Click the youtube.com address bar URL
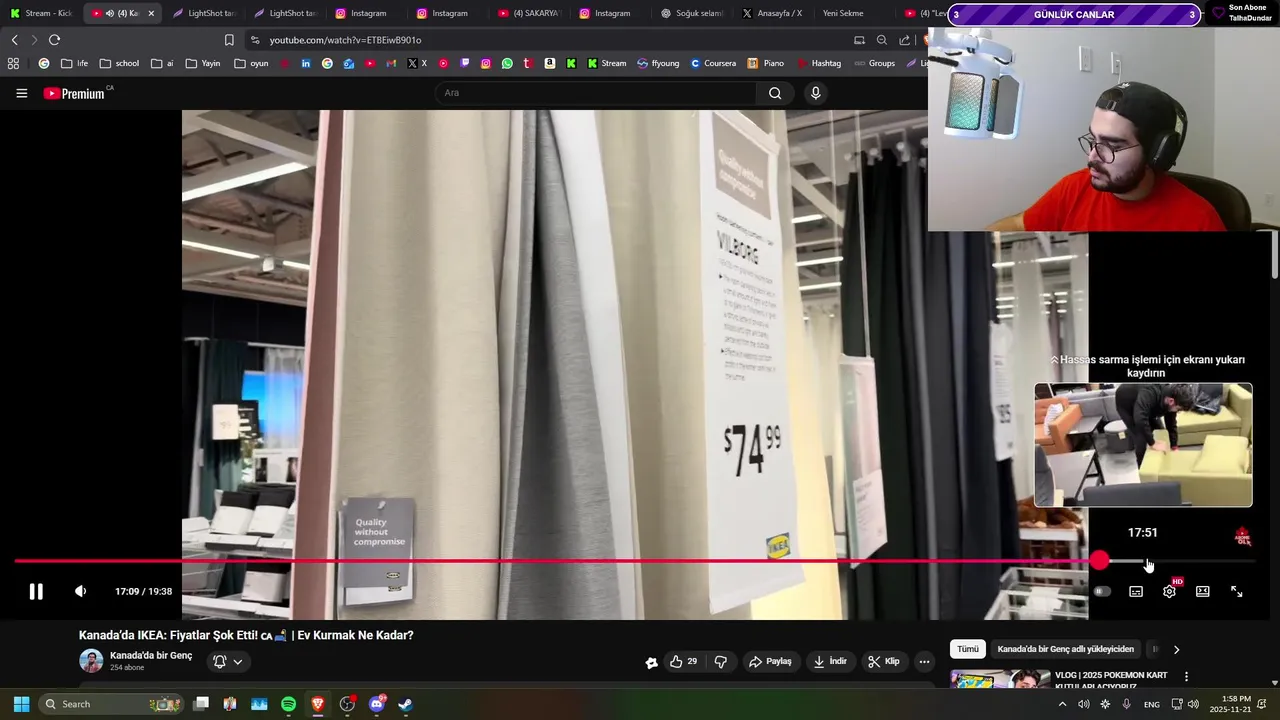1280x720 pixels. [x=345, y=40]
